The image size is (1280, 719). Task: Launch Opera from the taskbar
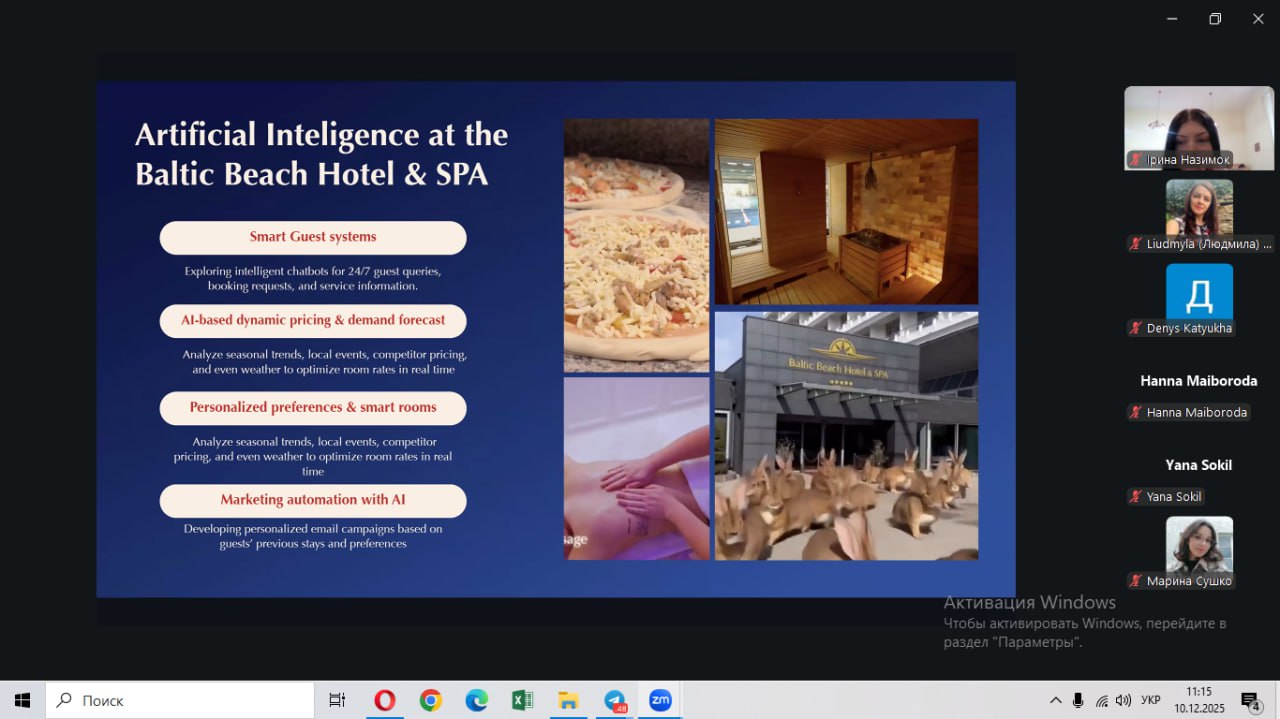(384, 700)
